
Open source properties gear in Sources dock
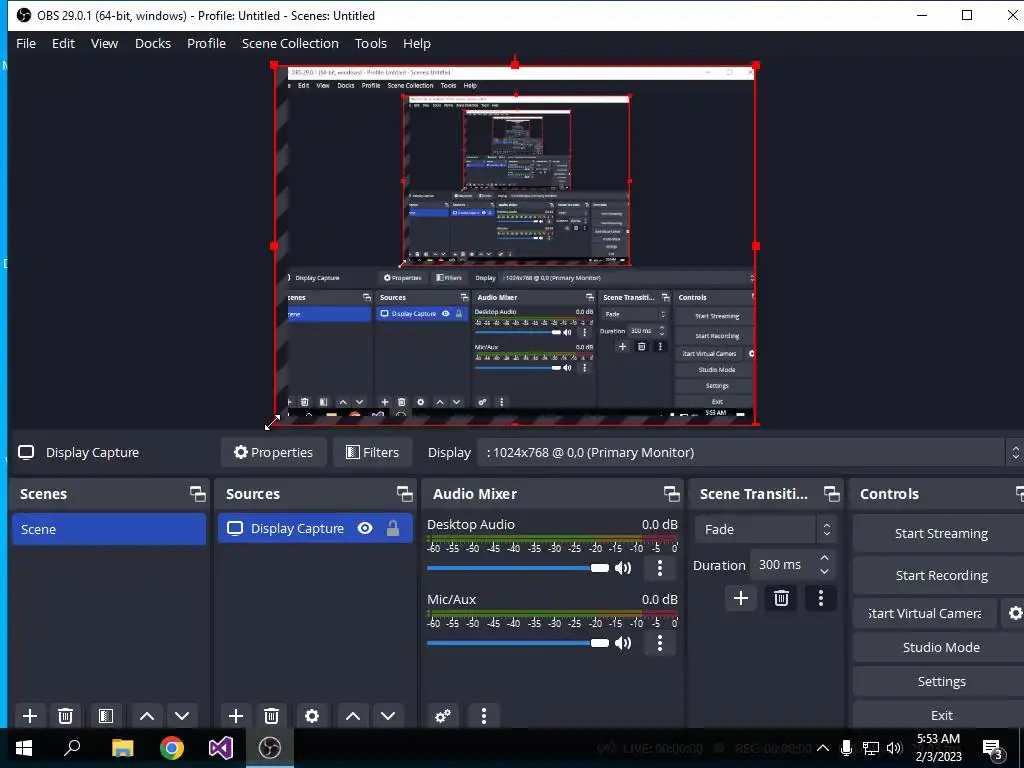pos(312,716)
